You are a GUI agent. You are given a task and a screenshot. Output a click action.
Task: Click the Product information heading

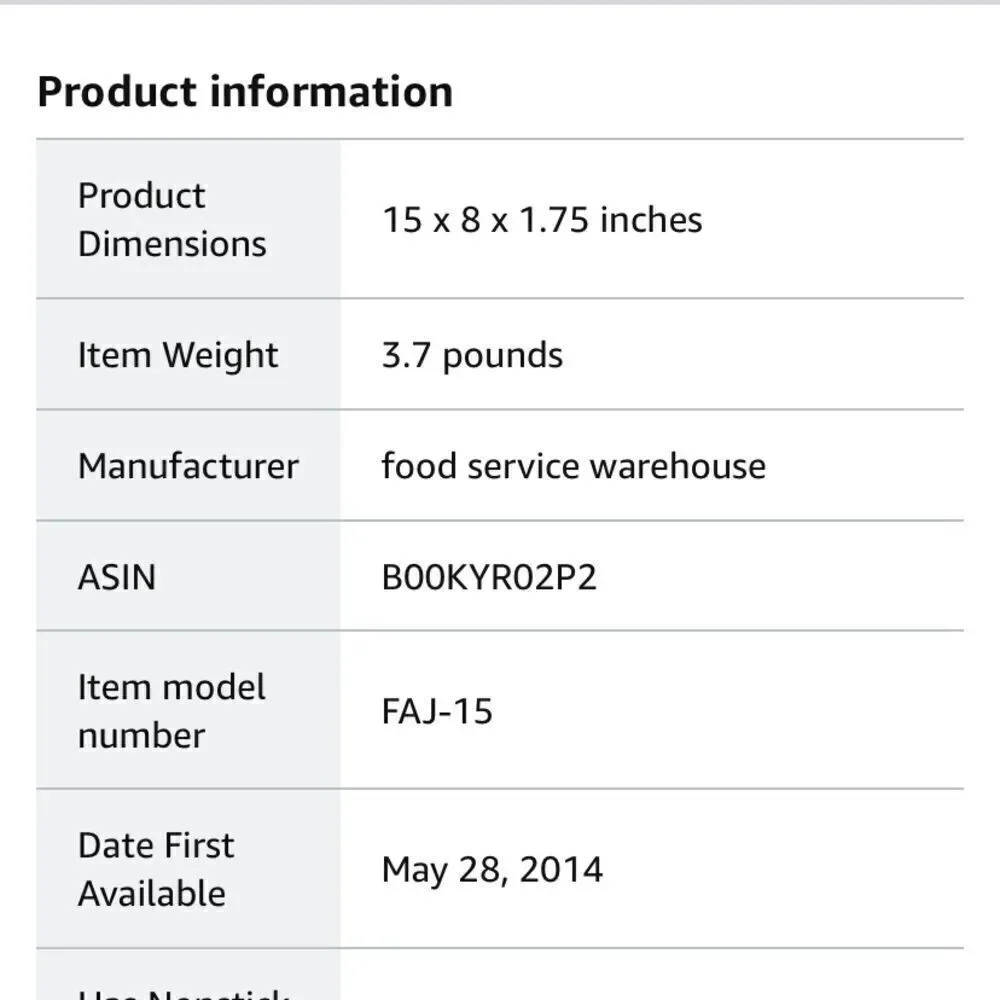[245, 92]
